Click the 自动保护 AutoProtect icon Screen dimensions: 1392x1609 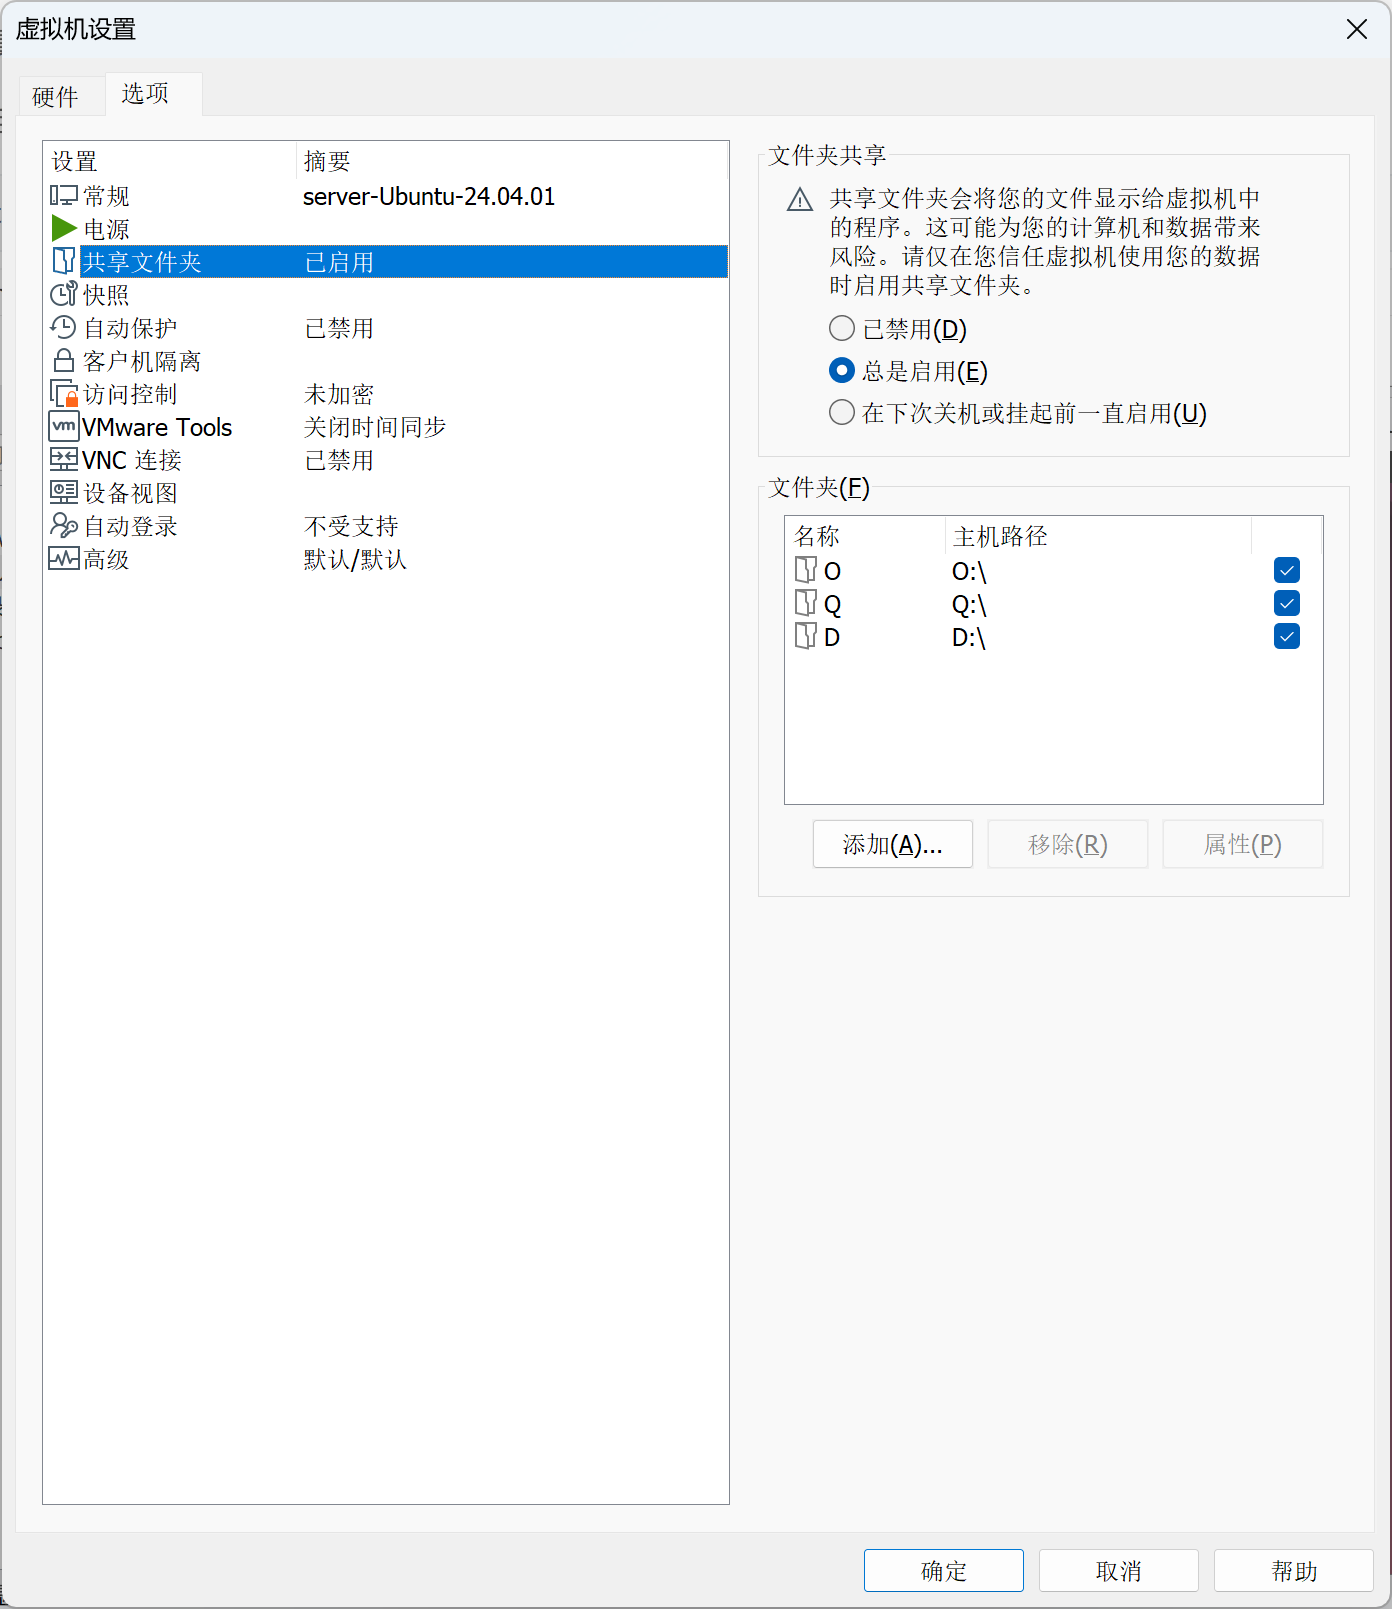pyautogui.click(x=64, y=328)
